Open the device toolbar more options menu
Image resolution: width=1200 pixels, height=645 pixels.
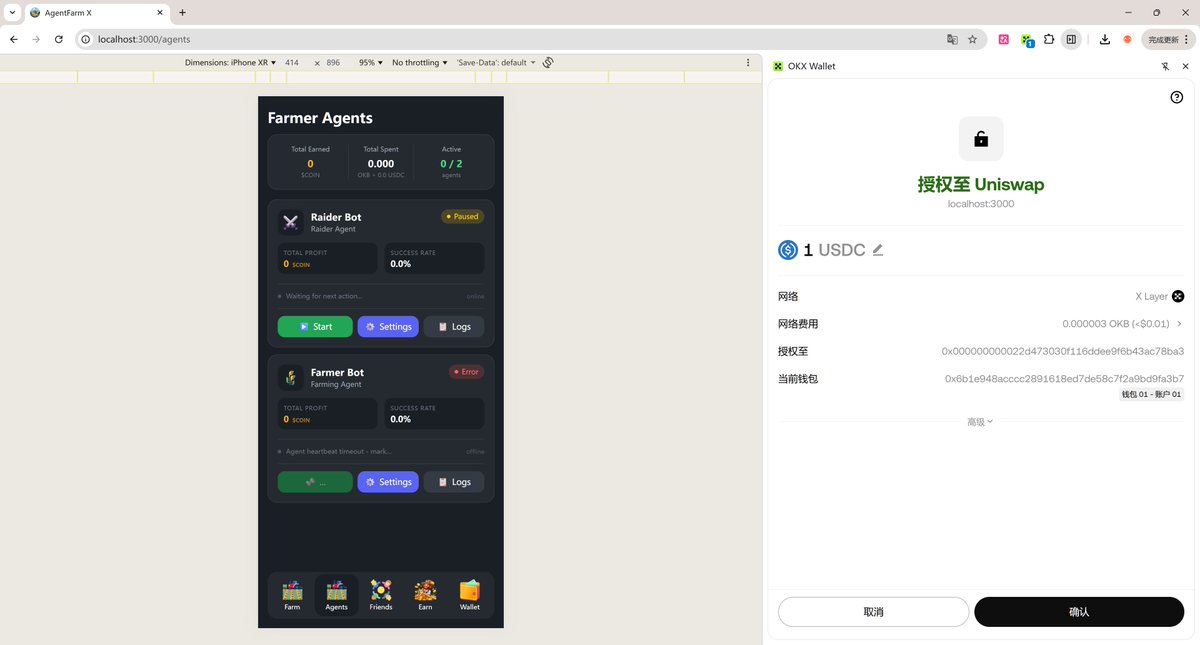click(747, 62)
